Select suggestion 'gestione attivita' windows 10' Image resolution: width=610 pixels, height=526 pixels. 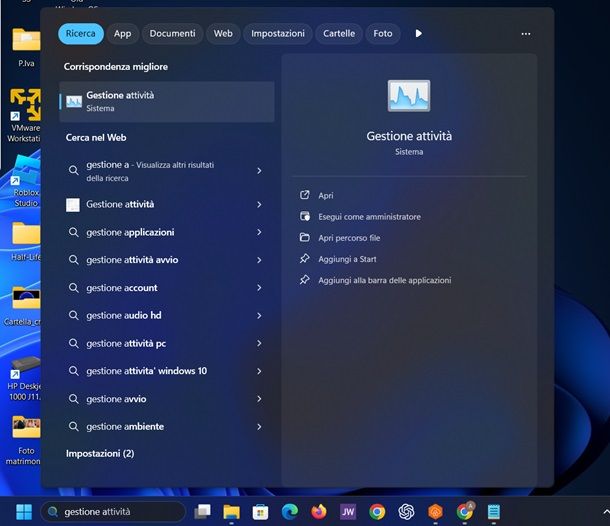(167, 371)
